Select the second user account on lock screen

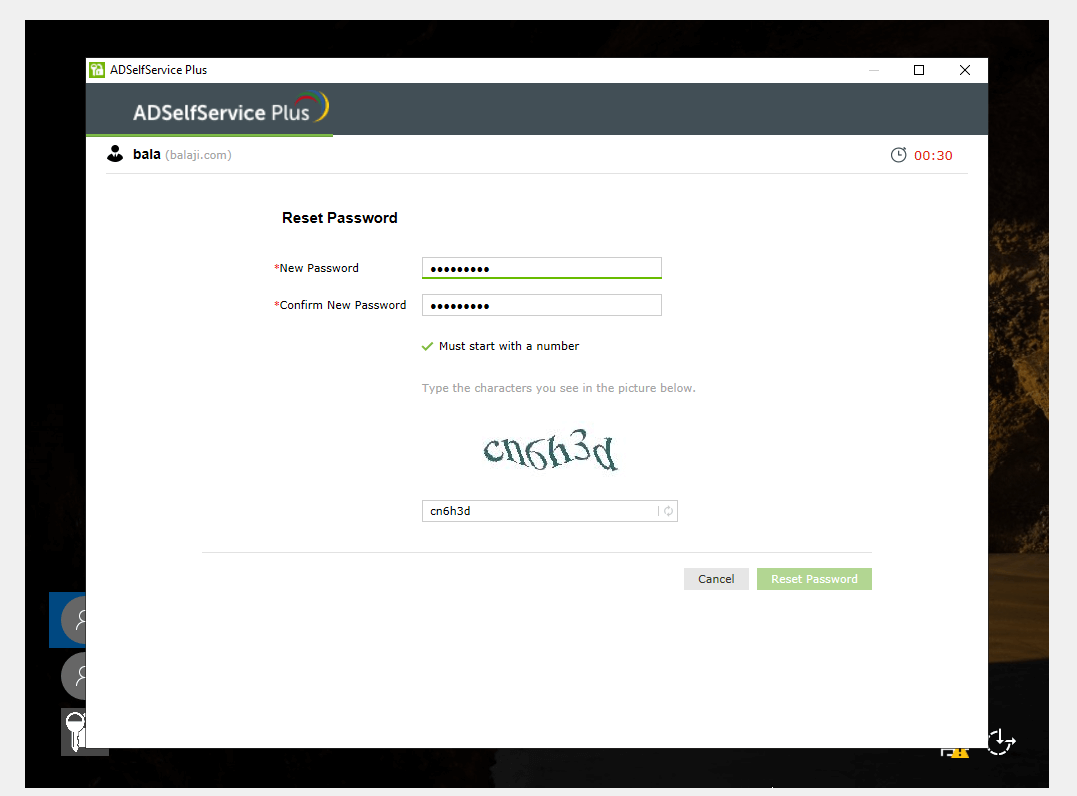pyautogui.click(x=73, y=676)
